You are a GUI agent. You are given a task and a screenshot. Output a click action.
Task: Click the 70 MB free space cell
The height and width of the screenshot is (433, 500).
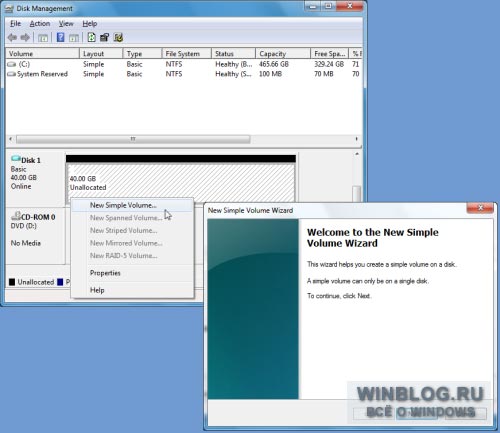click(323, 74)
